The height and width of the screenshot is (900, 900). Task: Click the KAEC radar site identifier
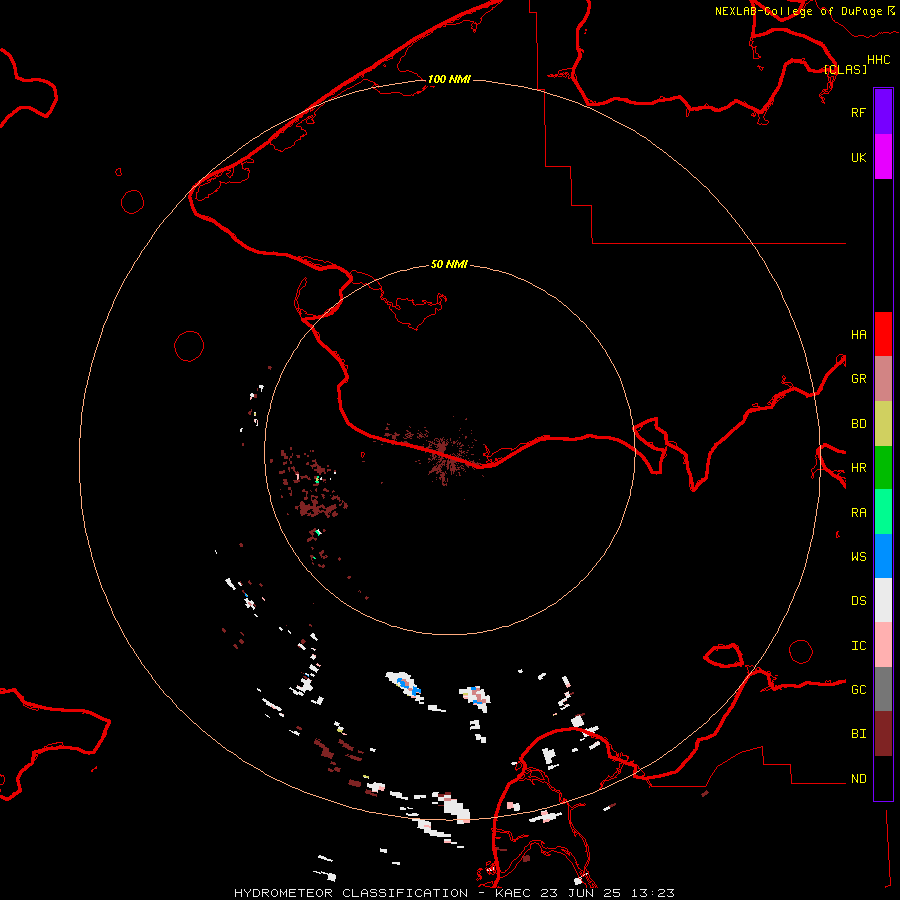(x=514, y=893)
